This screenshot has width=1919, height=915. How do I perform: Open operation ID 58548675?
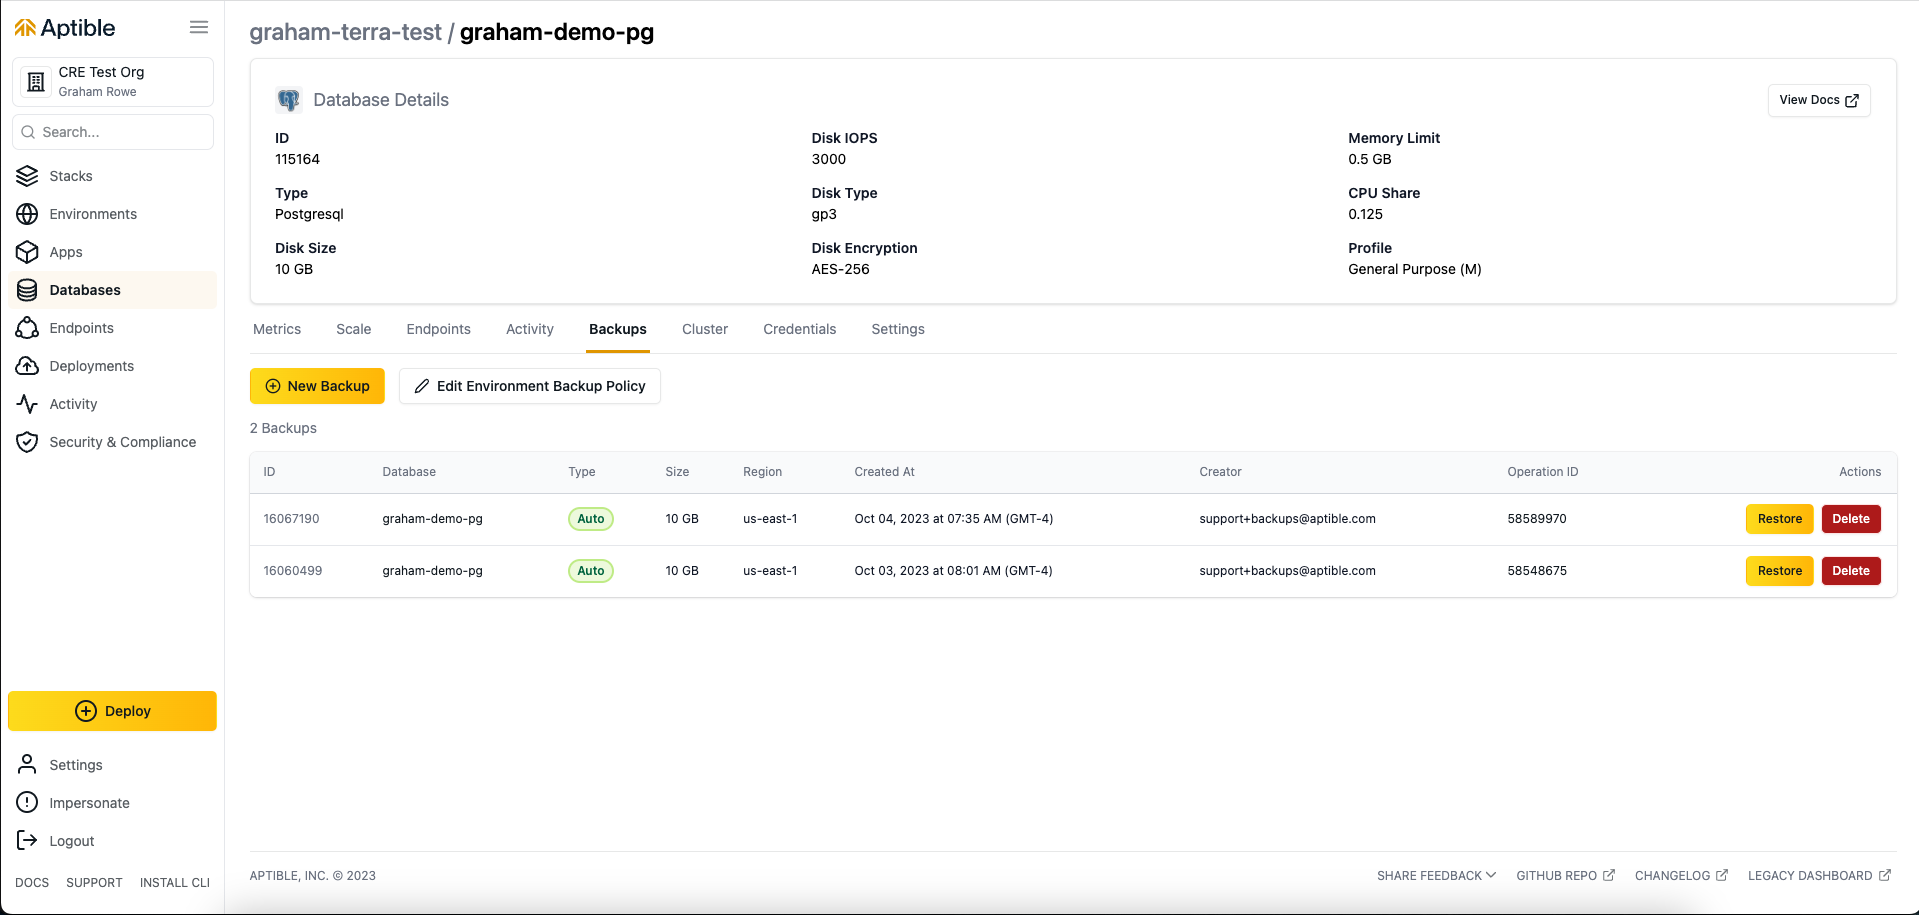[x=1537, y=571]
